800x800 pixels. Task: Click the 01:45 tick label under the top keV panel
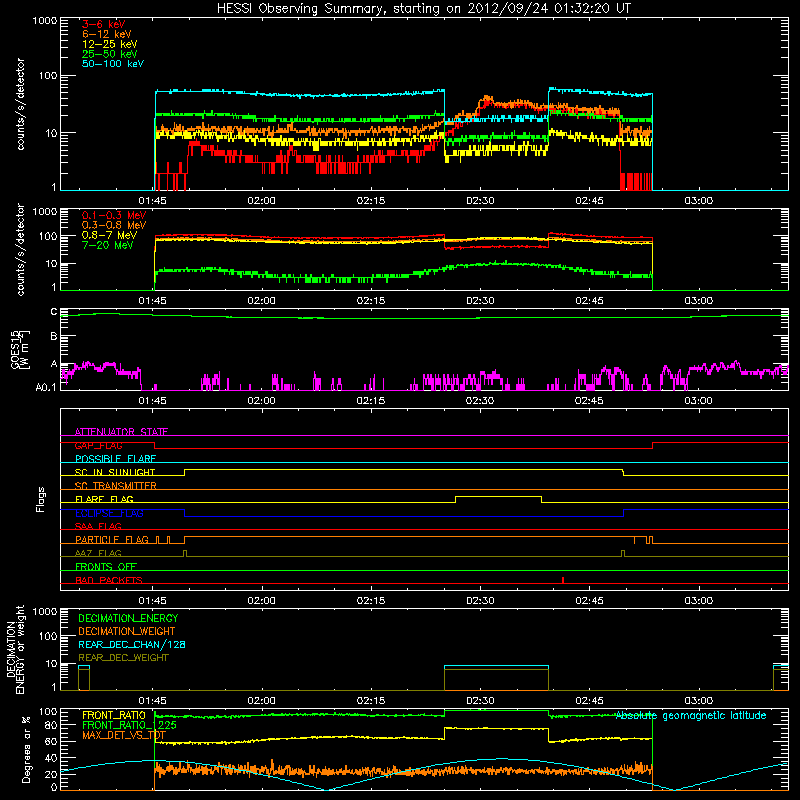pos(152,201)
